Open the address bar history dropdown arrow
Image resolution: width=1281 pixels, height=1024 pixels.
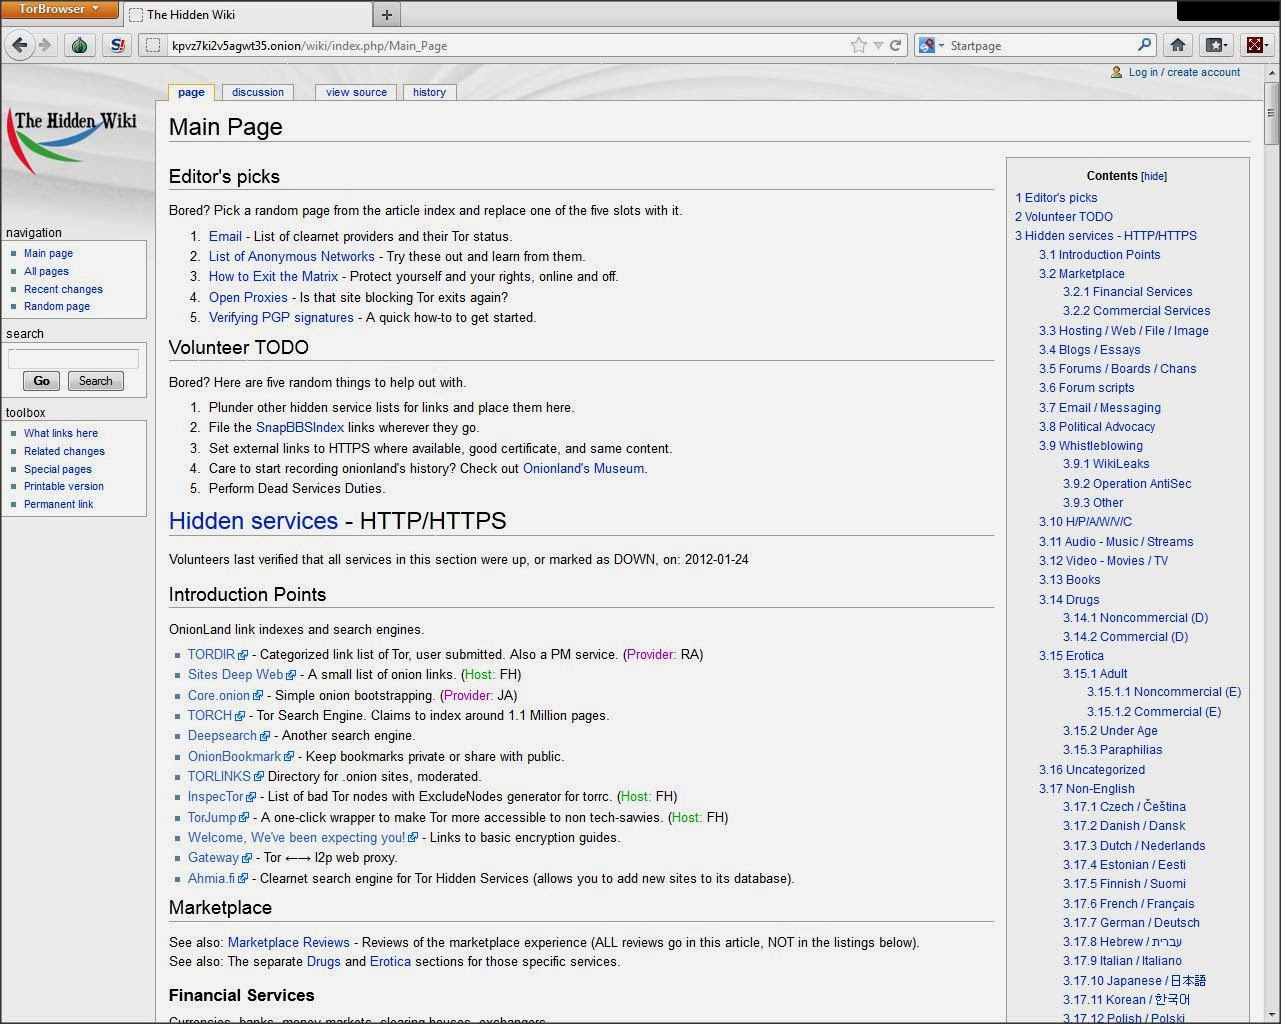878,45
